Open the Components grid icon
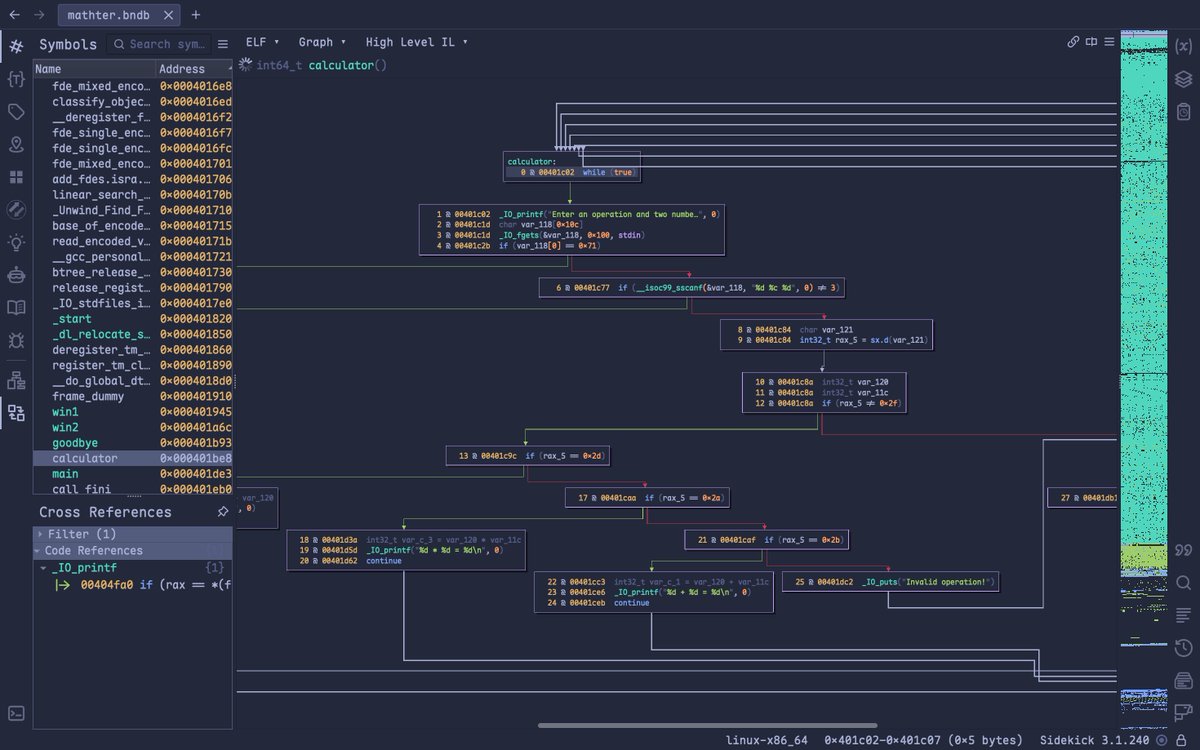This screenshot has height=750, width=1200. pyautogui.click(x=16, y=177)
